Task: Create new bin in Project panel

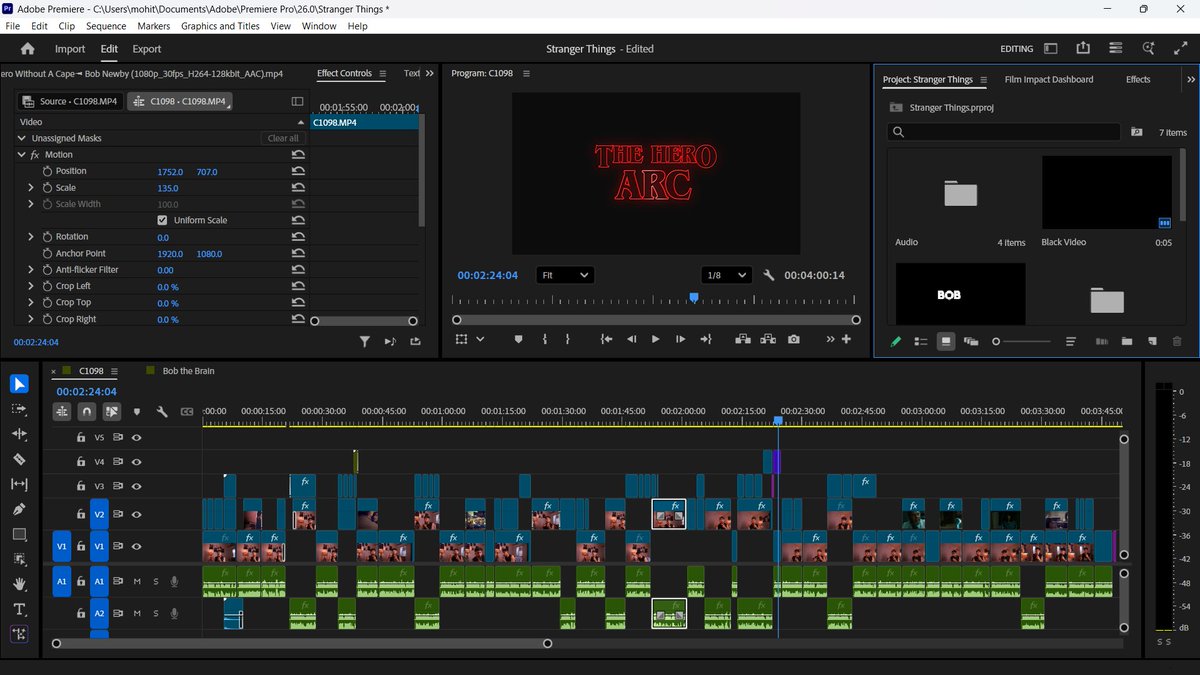Action: click(1127, 341)
